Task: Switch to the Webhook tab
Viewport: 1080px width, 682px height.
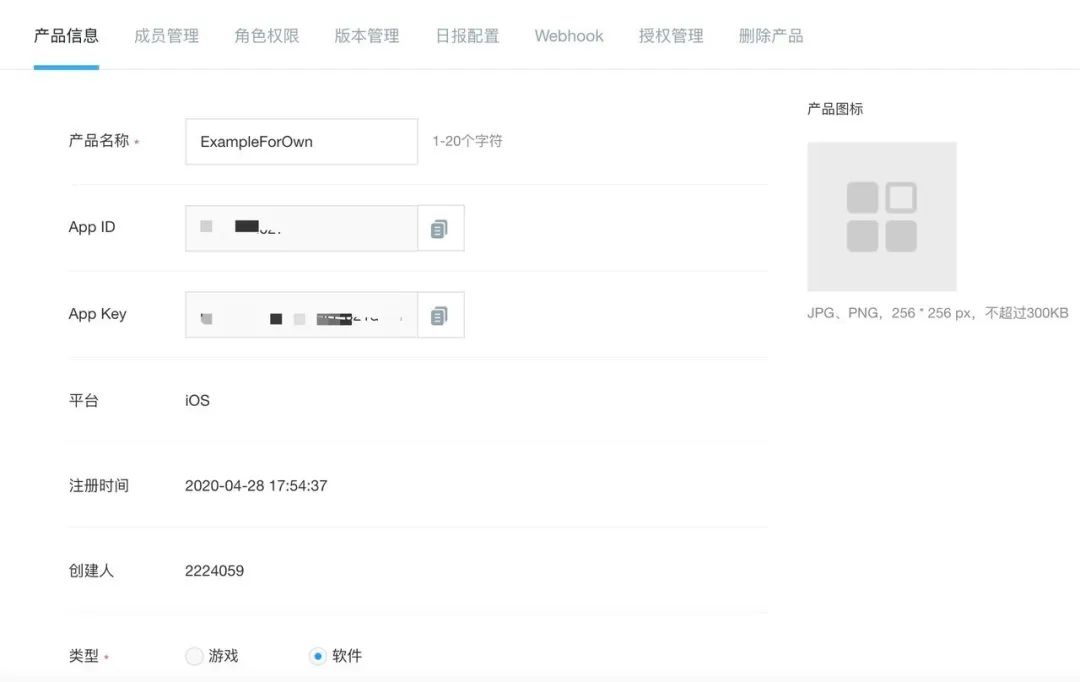Action: tap(568, 35)
